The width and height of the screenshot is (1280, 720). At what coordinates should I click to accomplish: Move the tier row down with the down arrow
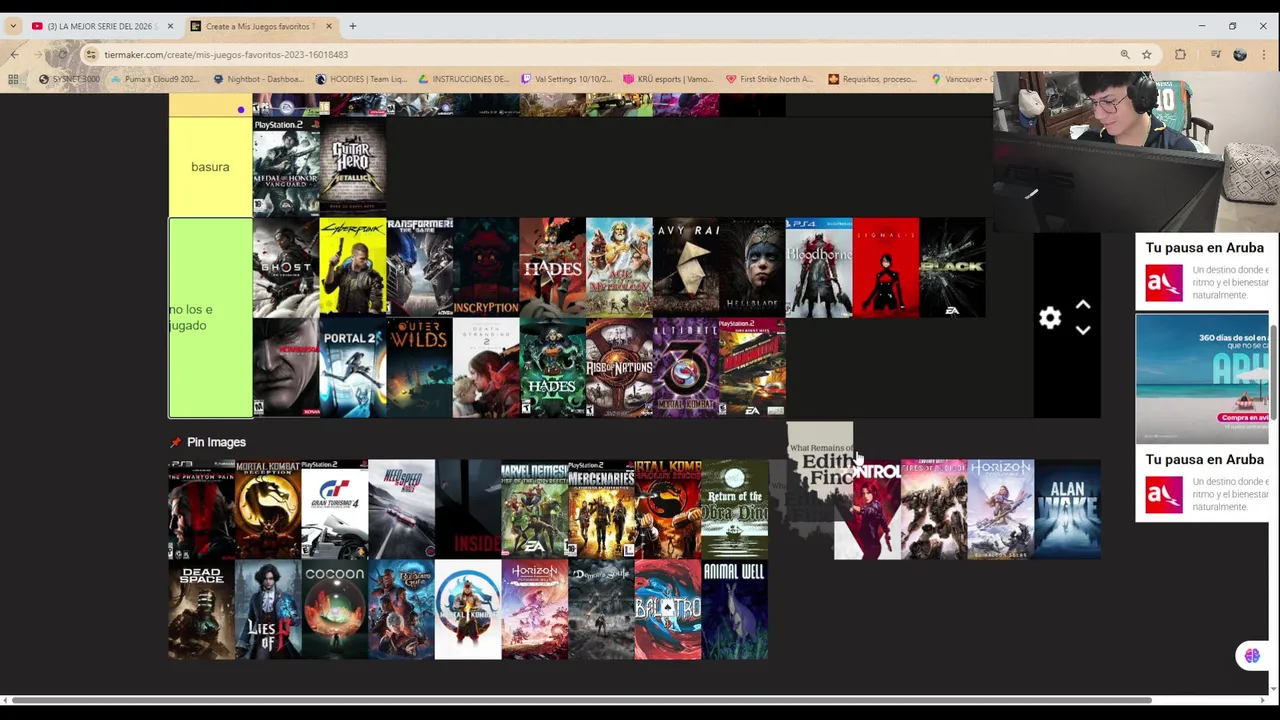1083,330
